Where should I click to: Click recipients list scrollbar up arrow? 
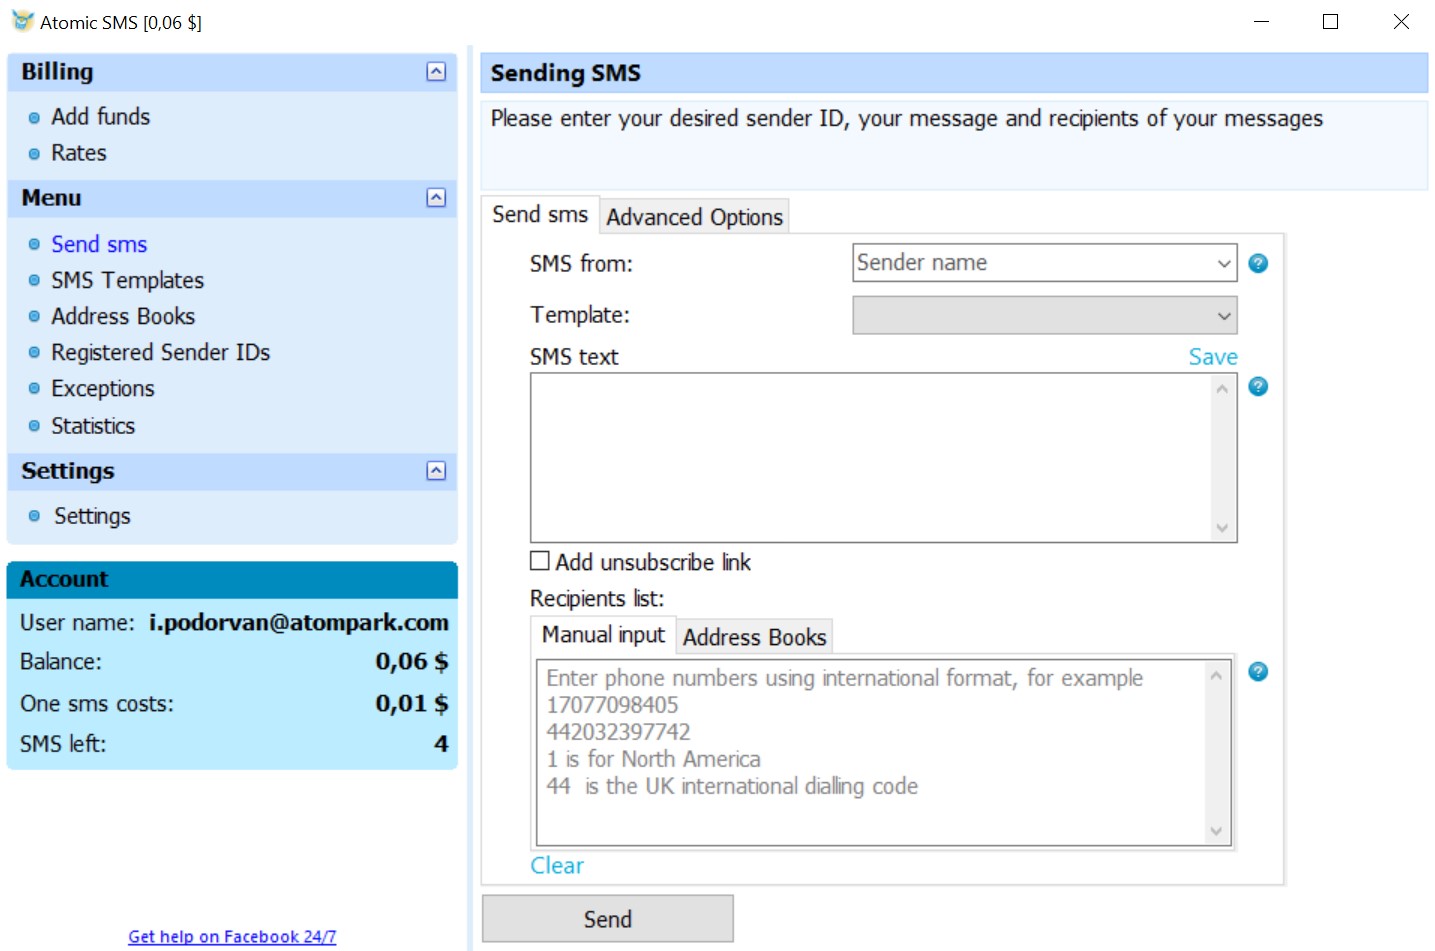pyautogui.click(x=1216, y=676)
